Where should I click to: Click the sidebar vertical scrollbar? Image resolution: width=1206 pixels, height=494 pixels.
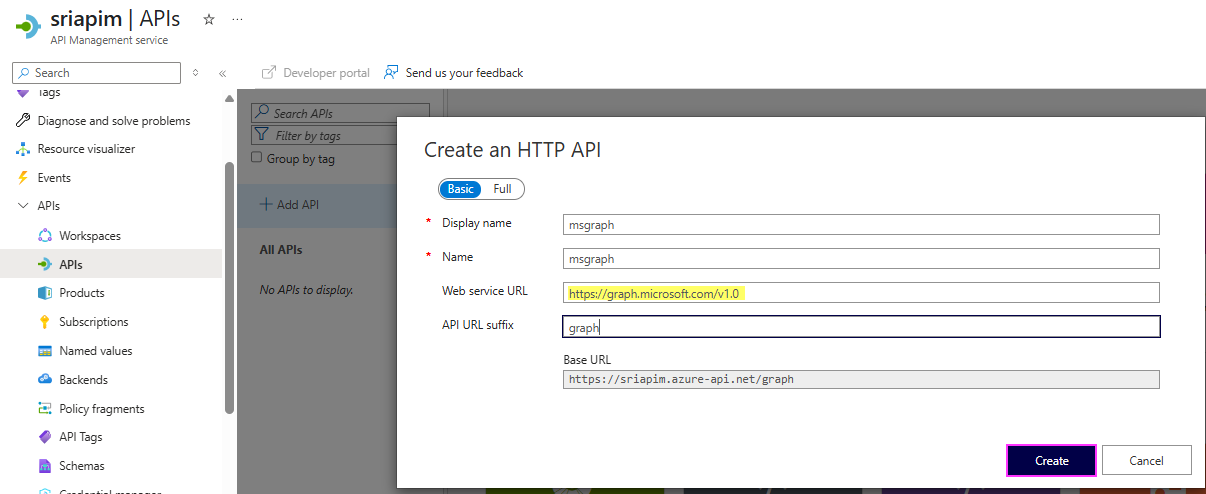click(x=230, y=288)
